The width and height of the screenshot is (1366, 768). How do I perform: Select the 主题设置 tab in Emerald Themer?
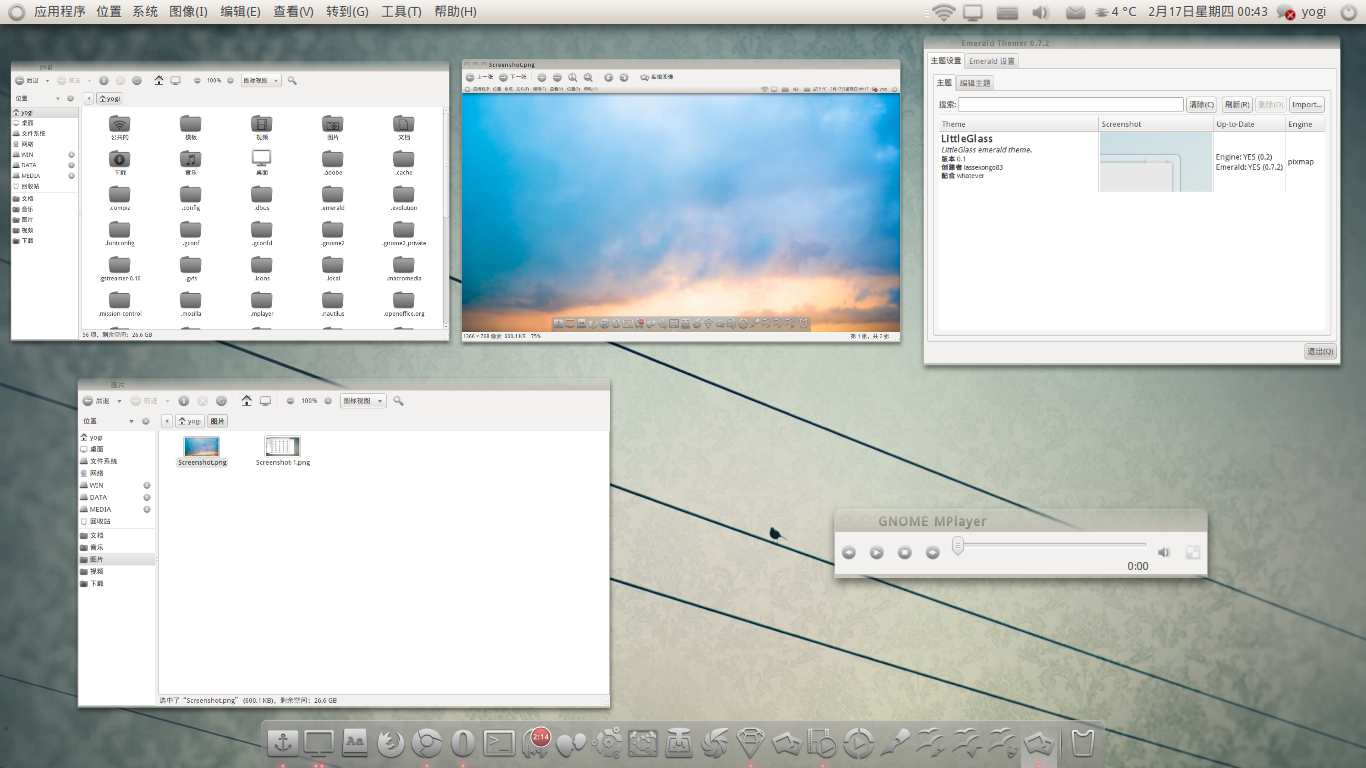coord(946,61)
